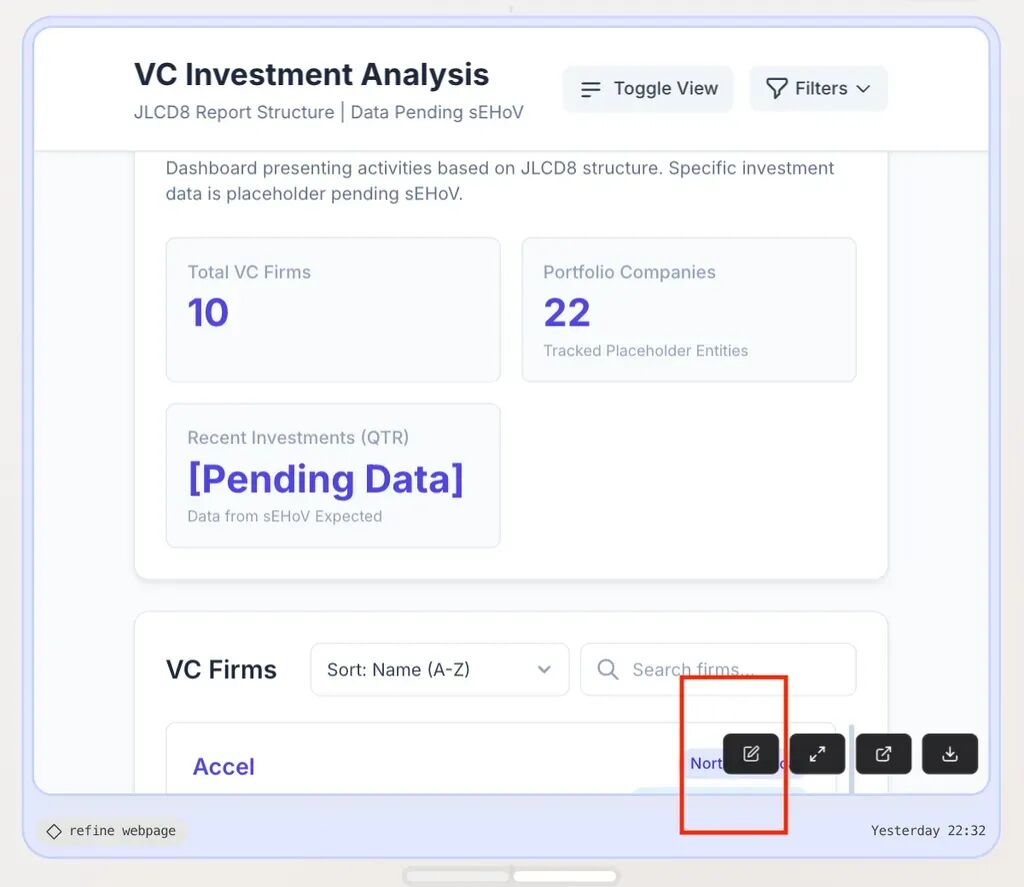Expand the preview to fullscreen
This screenshot has width=1024, height=887.
click(817, 754)
